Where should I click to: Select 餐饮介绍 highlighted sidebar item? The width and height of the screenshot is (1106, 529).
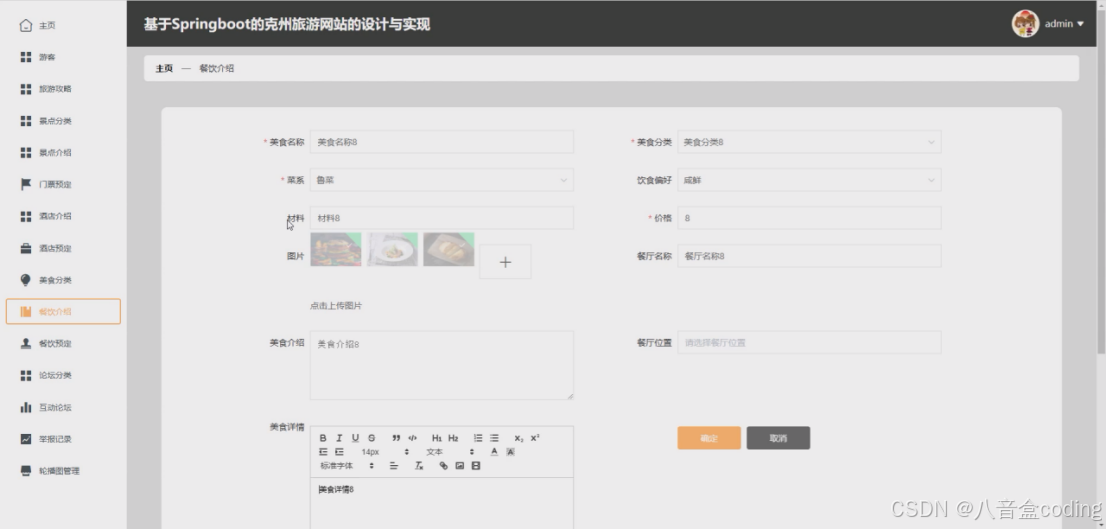pos(63,312)
